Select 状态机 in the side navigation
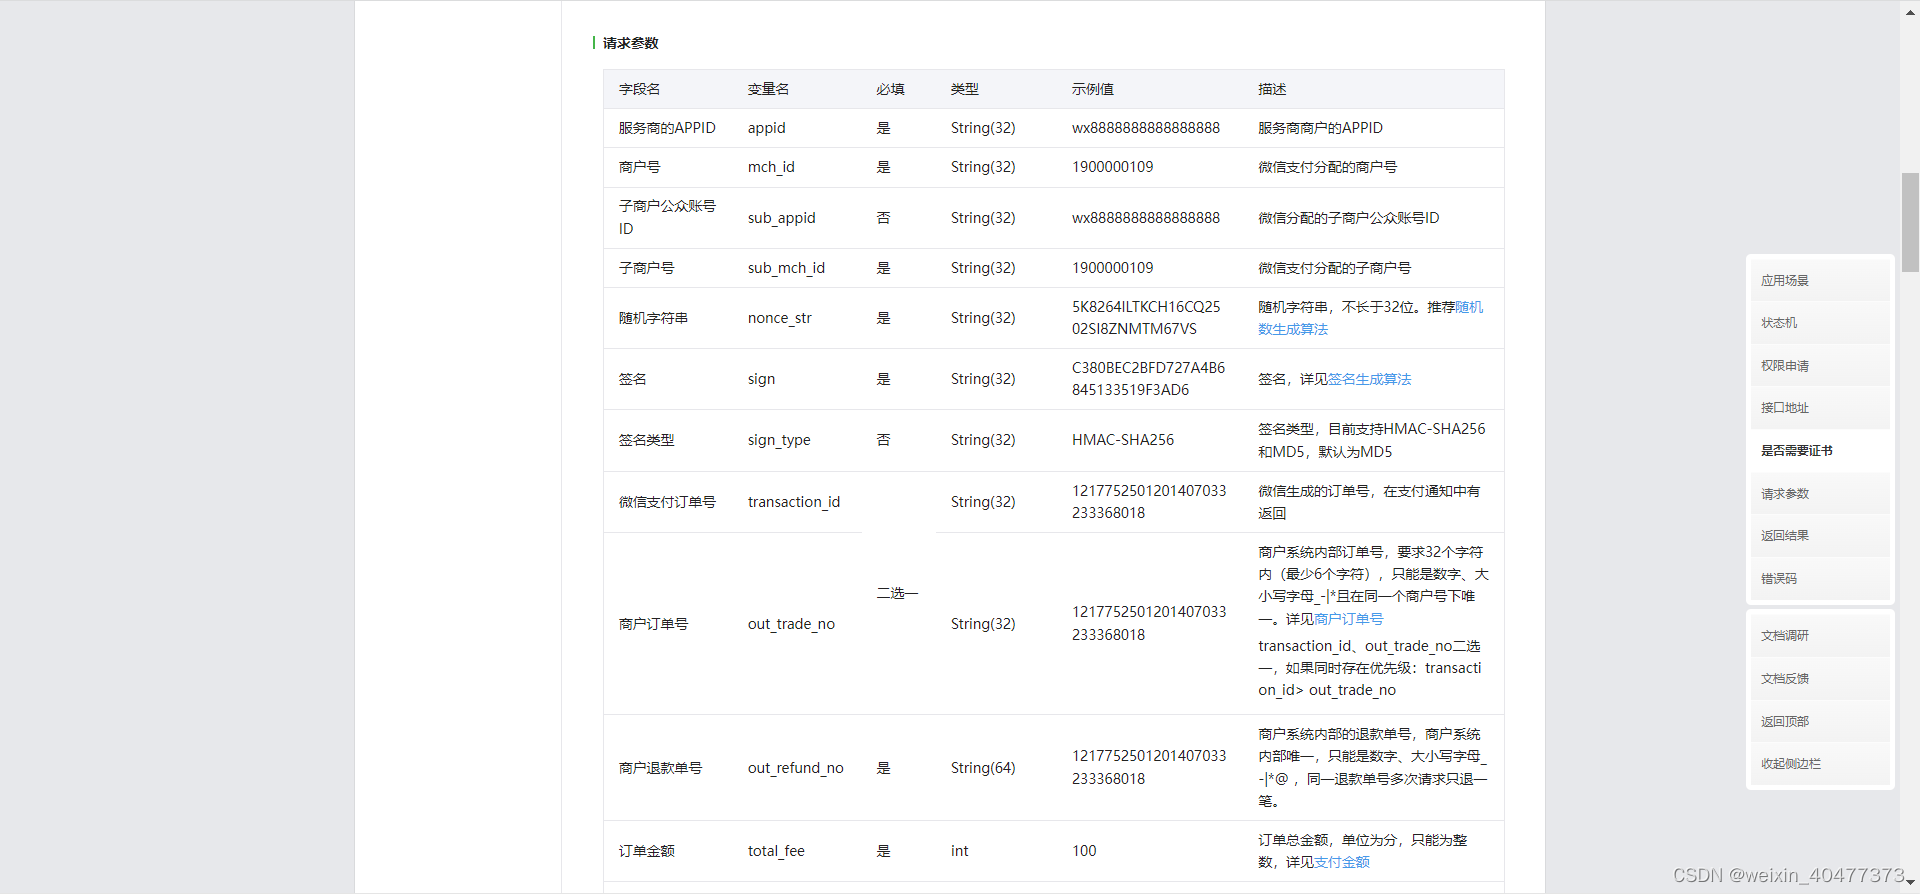The image size is (1920, 894). pyautogui.click(x=1819, y=323)
